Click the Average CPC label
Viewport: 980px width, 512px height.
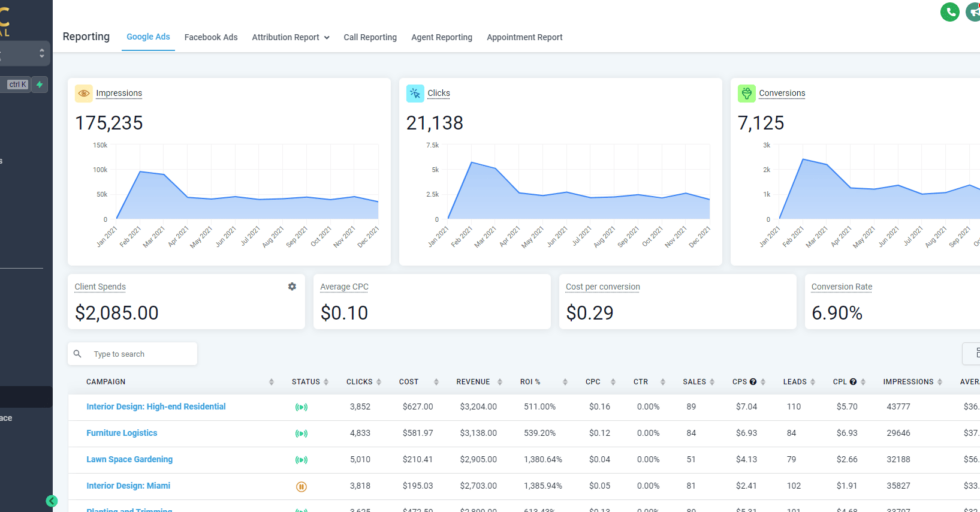[x=344, y=287]
